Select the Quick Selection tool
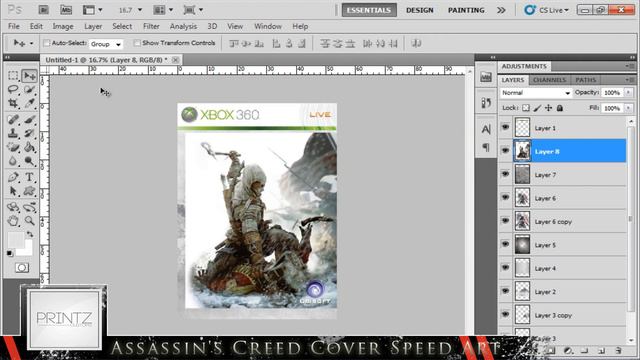The width and height of the screenshot is (640, 360). coord(29,89)
